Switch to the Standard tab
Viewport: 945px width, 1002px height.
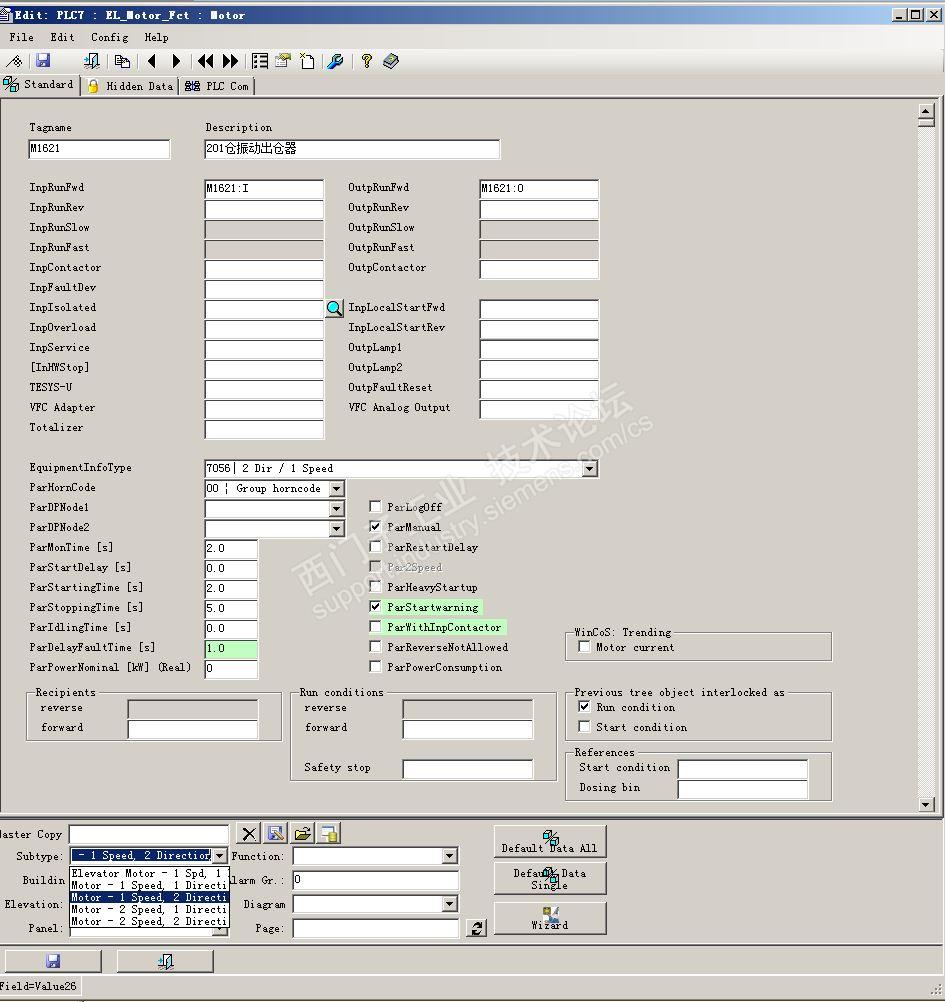coord(39,84)
